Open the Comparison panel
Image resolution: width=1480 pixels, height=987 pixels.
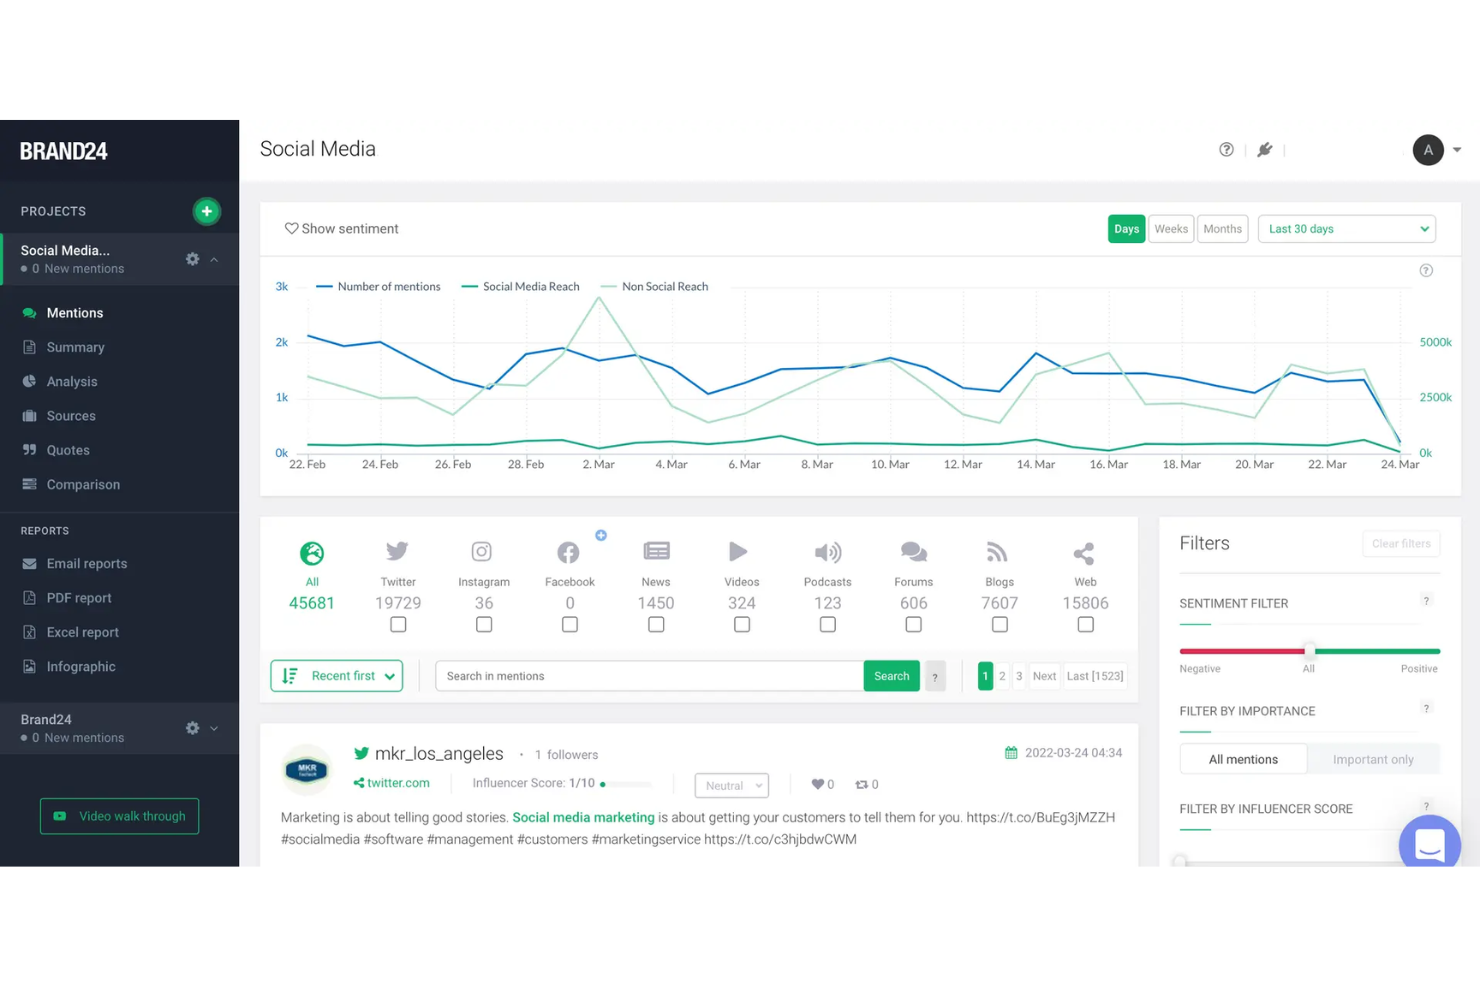click(x=81, y=484)
